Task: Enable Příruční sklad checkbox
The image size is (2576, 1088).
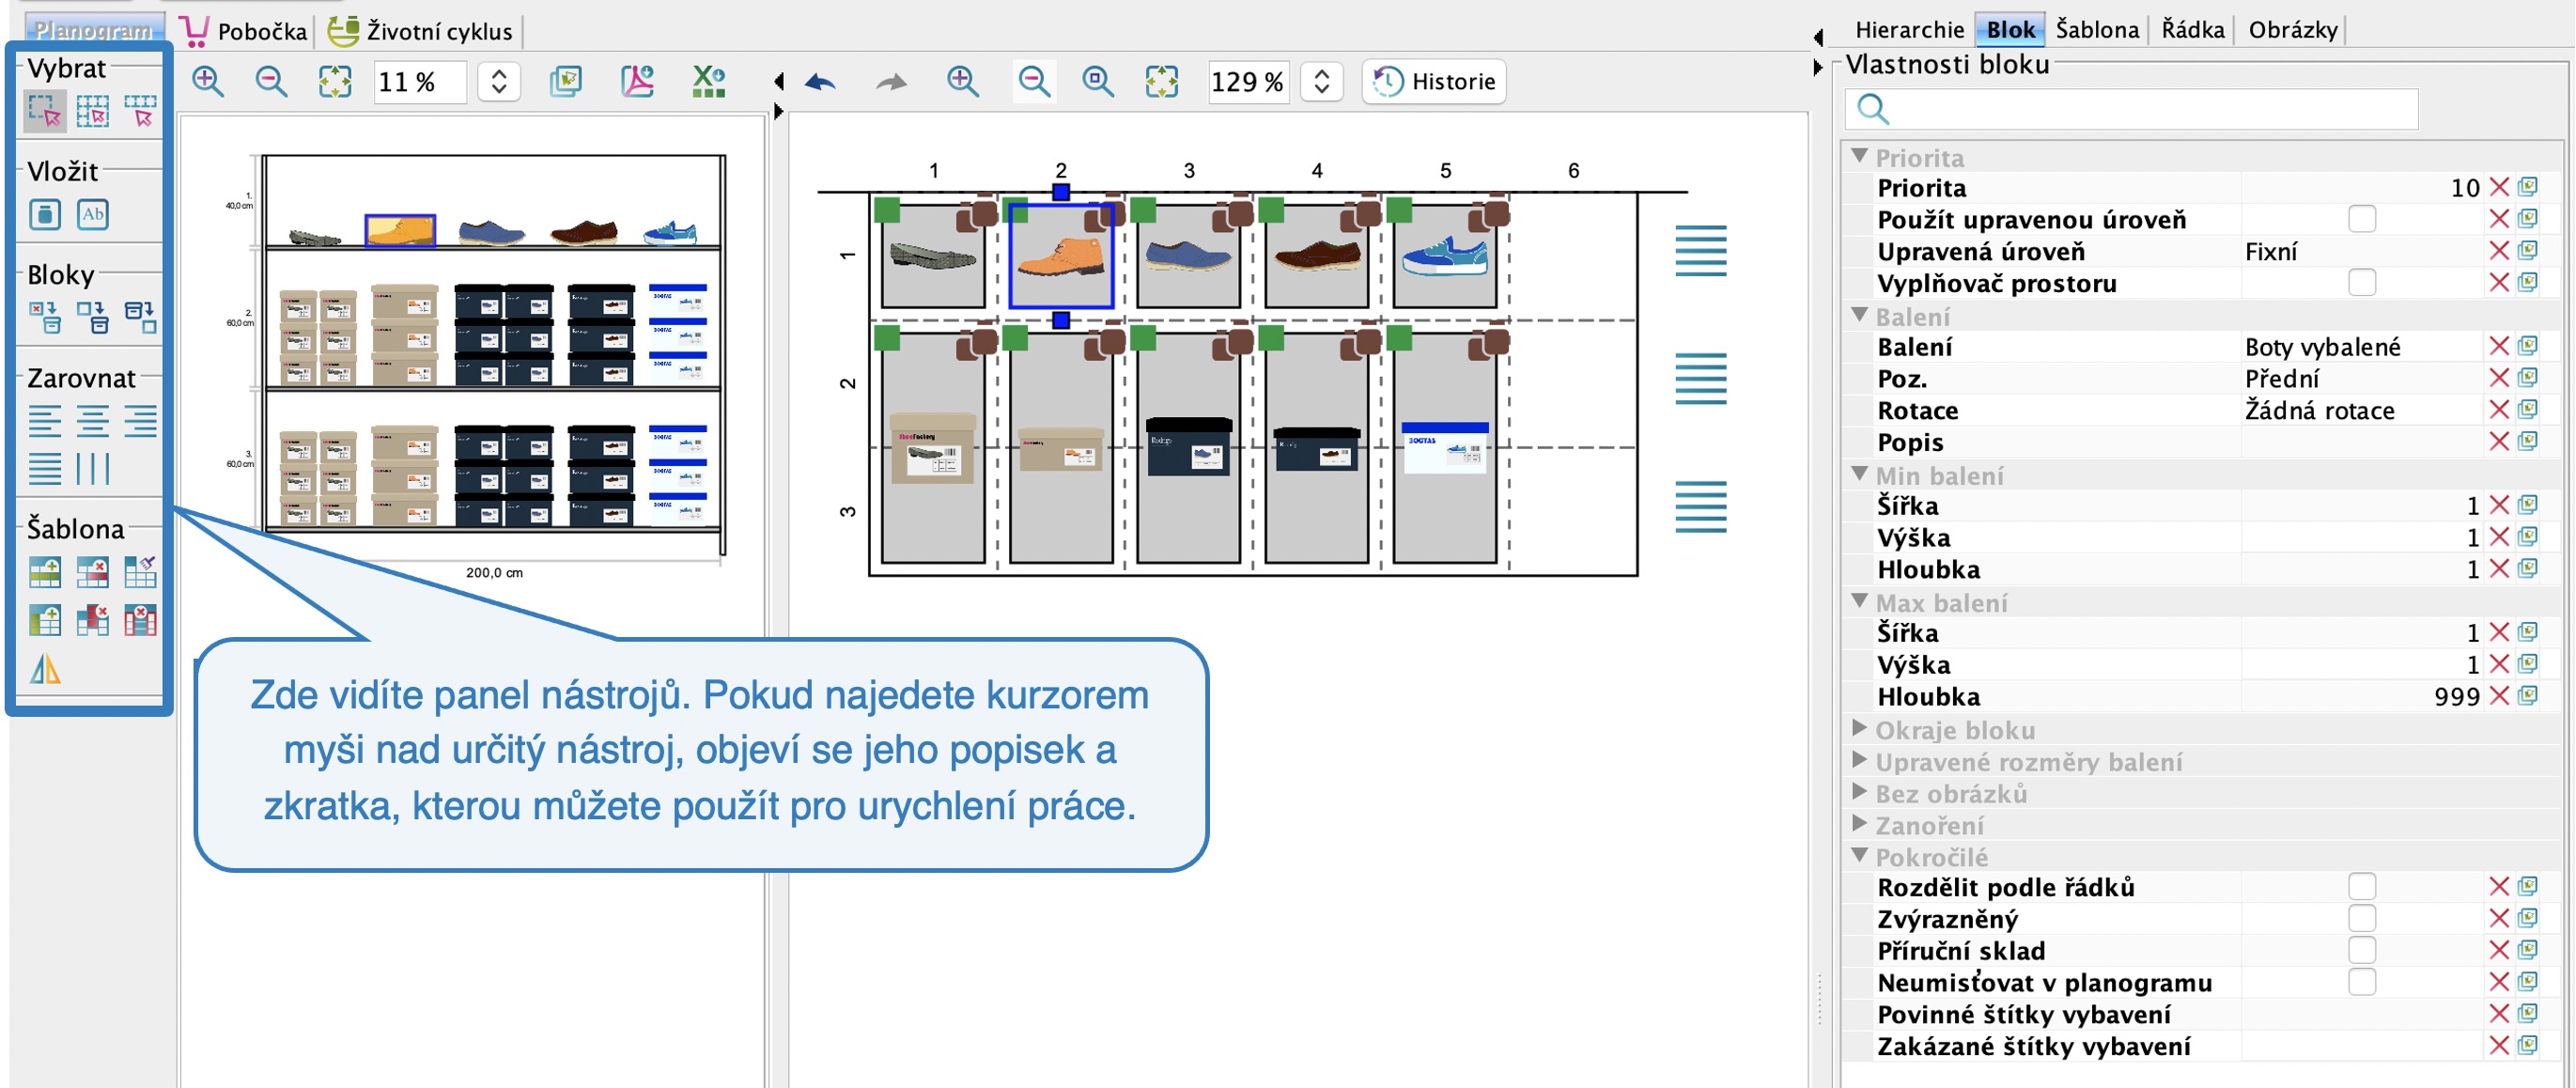Action: [x=2361, y=951]
